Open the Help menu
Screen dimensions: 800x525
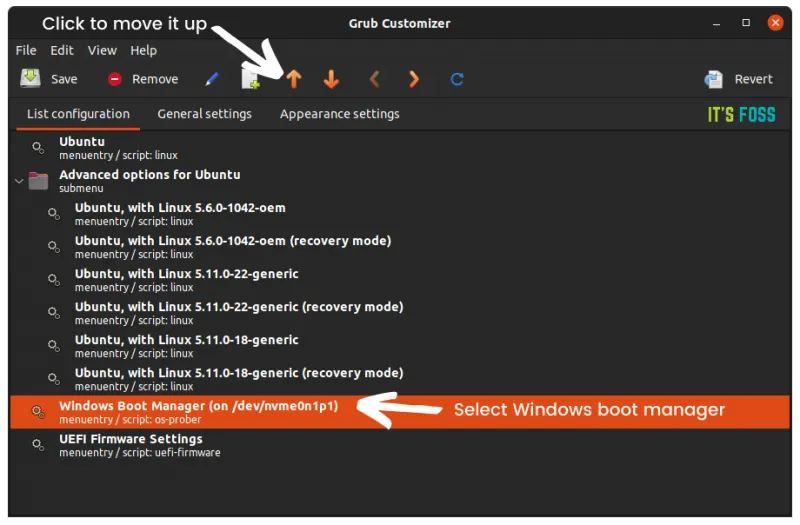(143, 50)
